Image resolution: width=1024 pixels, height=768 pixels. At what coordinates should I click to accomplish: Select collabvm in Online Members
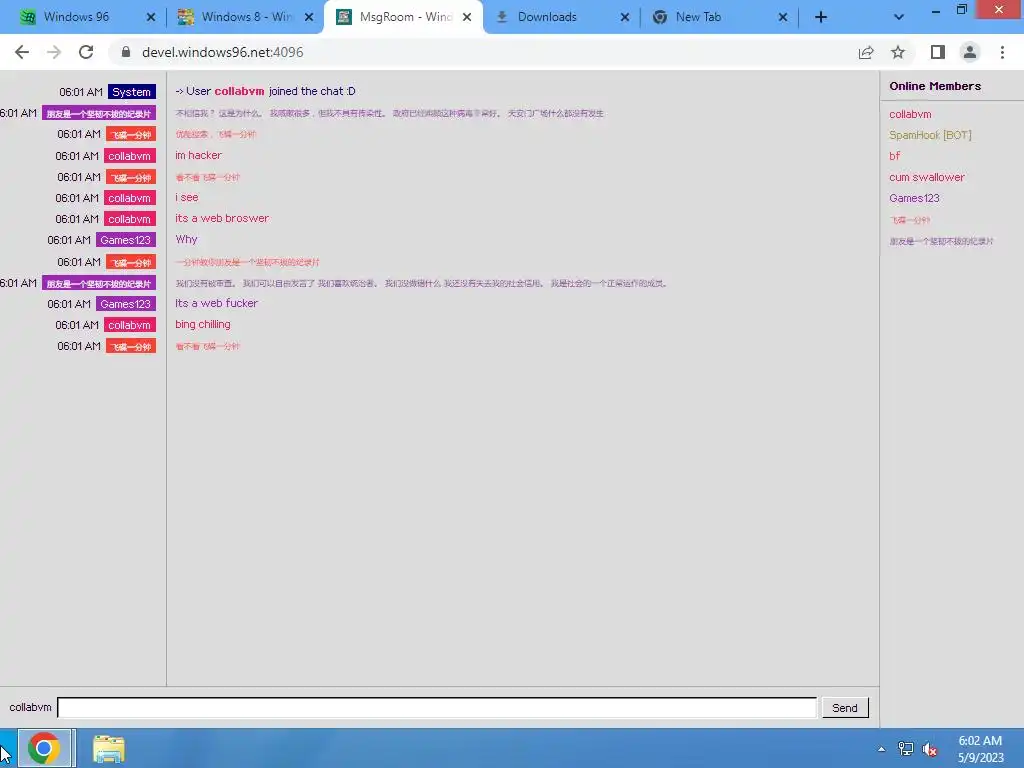910,114
